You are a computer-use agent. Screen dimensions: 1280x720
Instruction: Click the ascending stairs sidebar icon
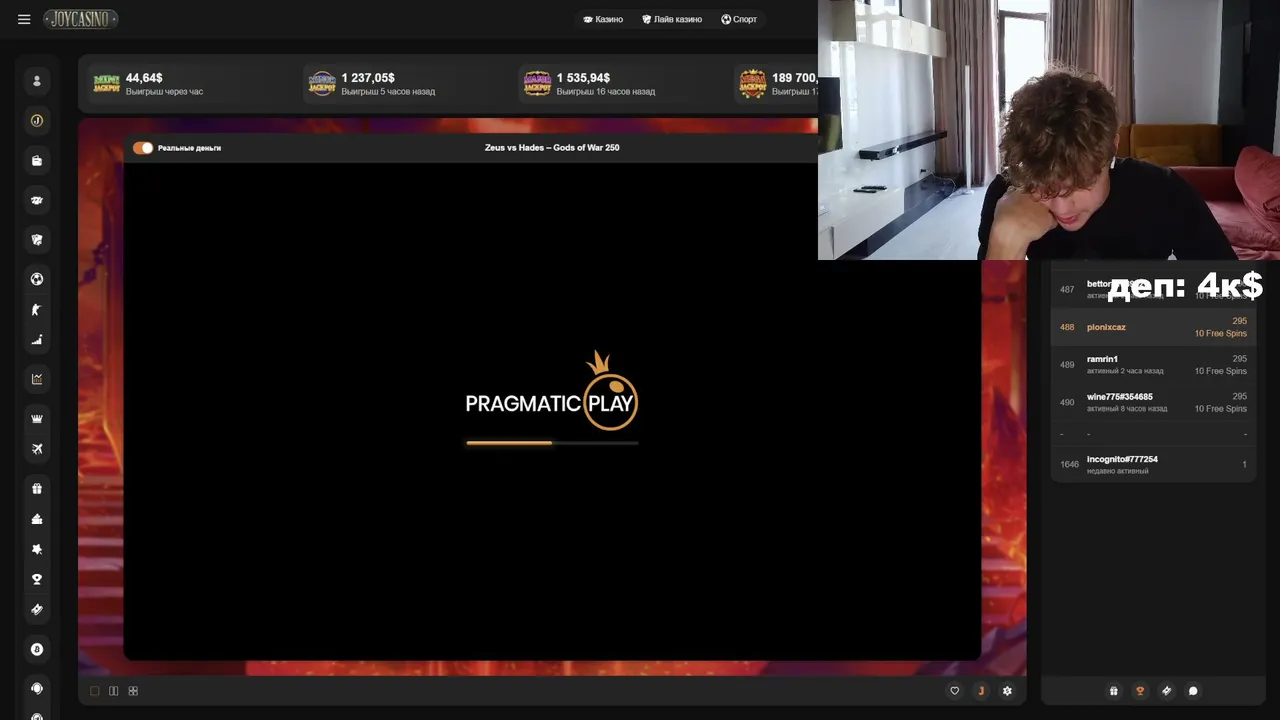click(x=37, y=340)
